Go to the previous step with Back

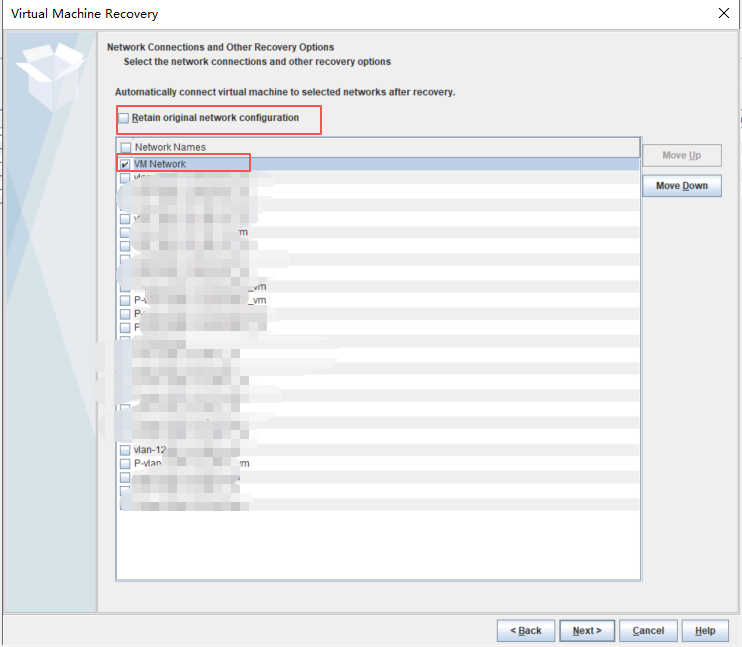(526, 631)
